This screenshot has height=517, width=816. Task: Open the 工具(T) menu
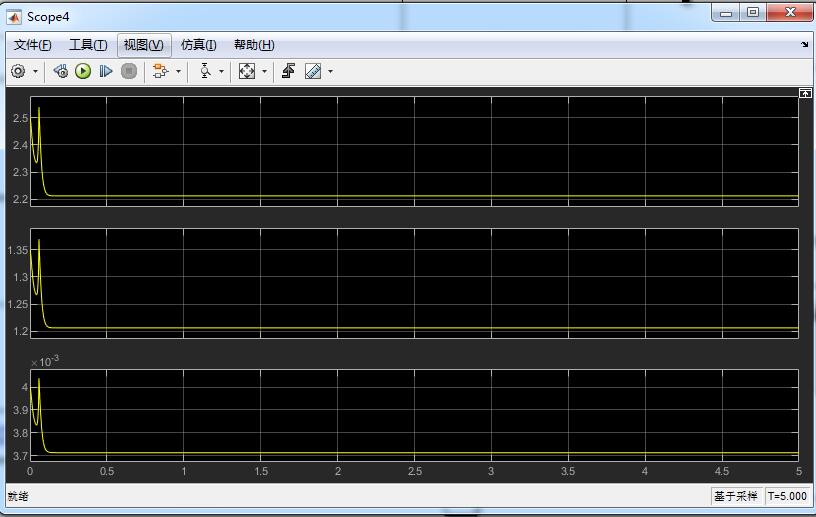(88, 45)
